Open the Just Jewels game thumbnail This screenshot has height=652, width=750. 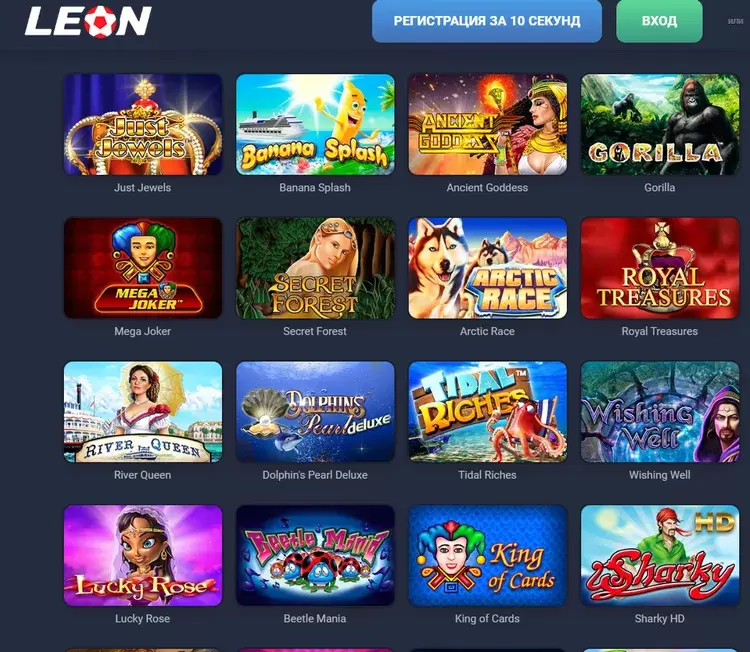coord(143,124)
